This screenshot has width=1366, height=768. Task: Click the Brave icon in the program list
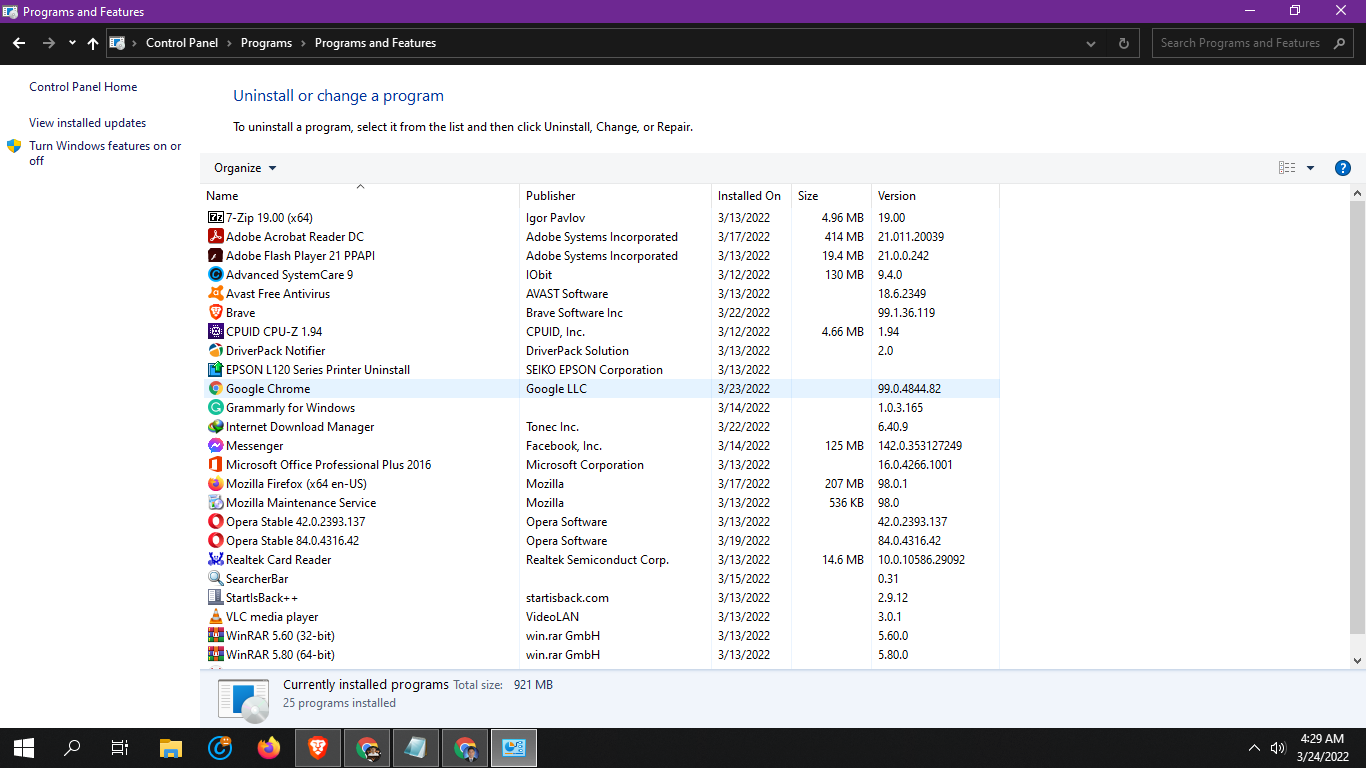coord(215,312)
